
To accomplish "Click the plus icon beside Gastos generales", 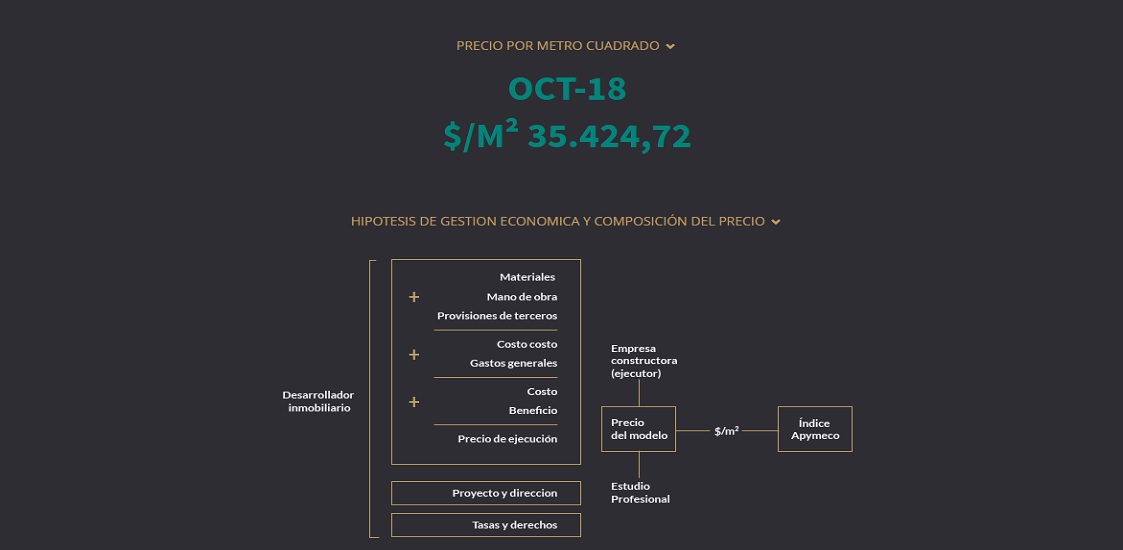I will (413, 355).
